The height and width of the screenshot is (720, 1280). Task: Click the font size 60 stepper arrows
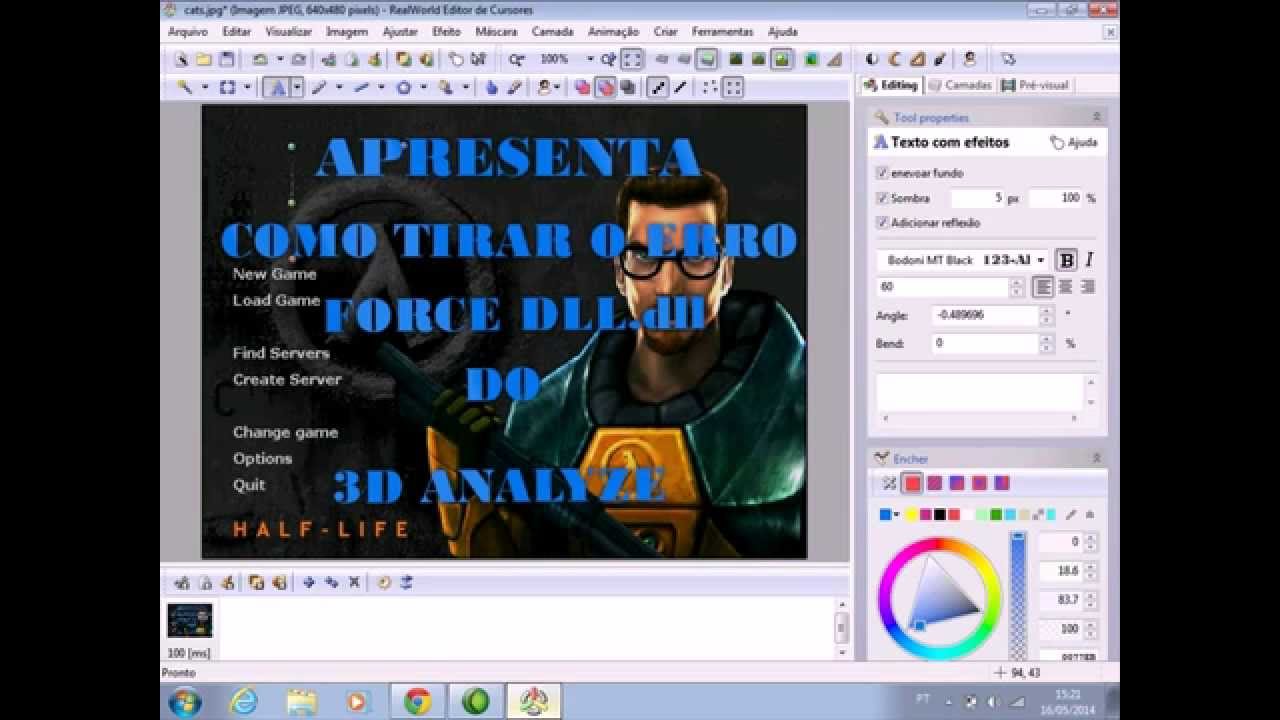point(1017,287)
